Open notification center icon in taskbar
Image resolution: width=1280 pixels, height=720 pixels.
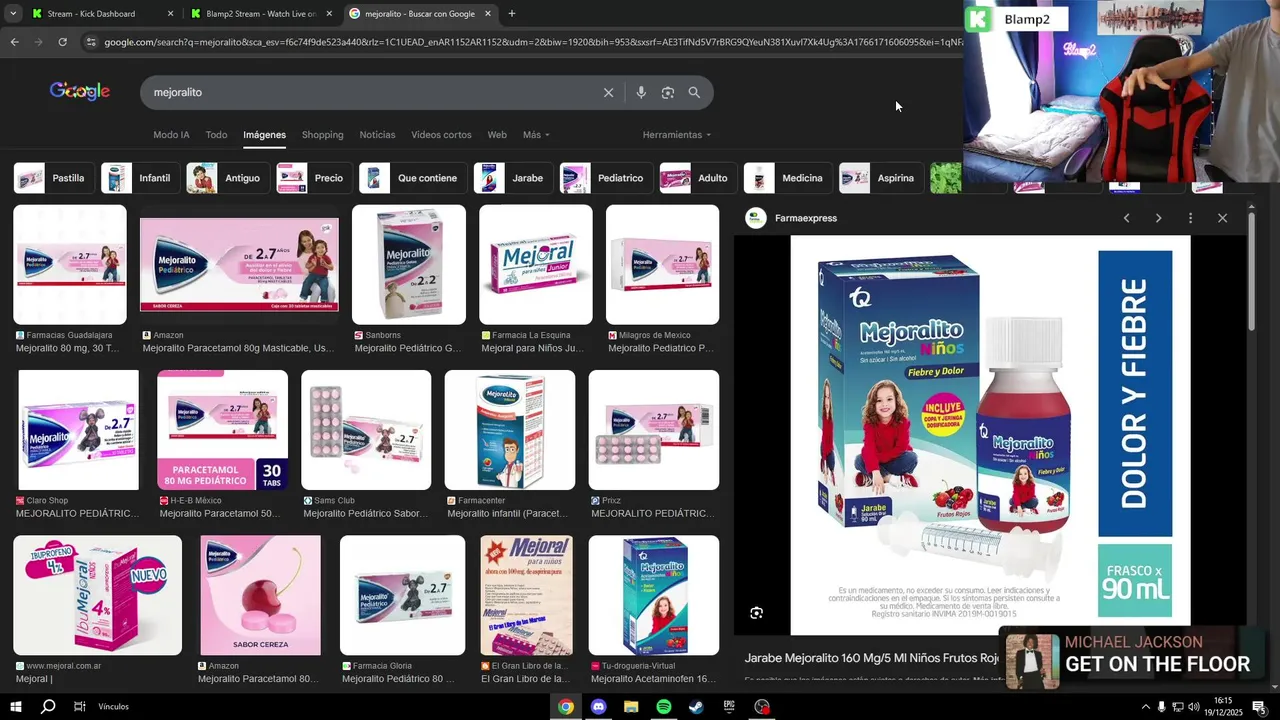tap(1259, 707)
